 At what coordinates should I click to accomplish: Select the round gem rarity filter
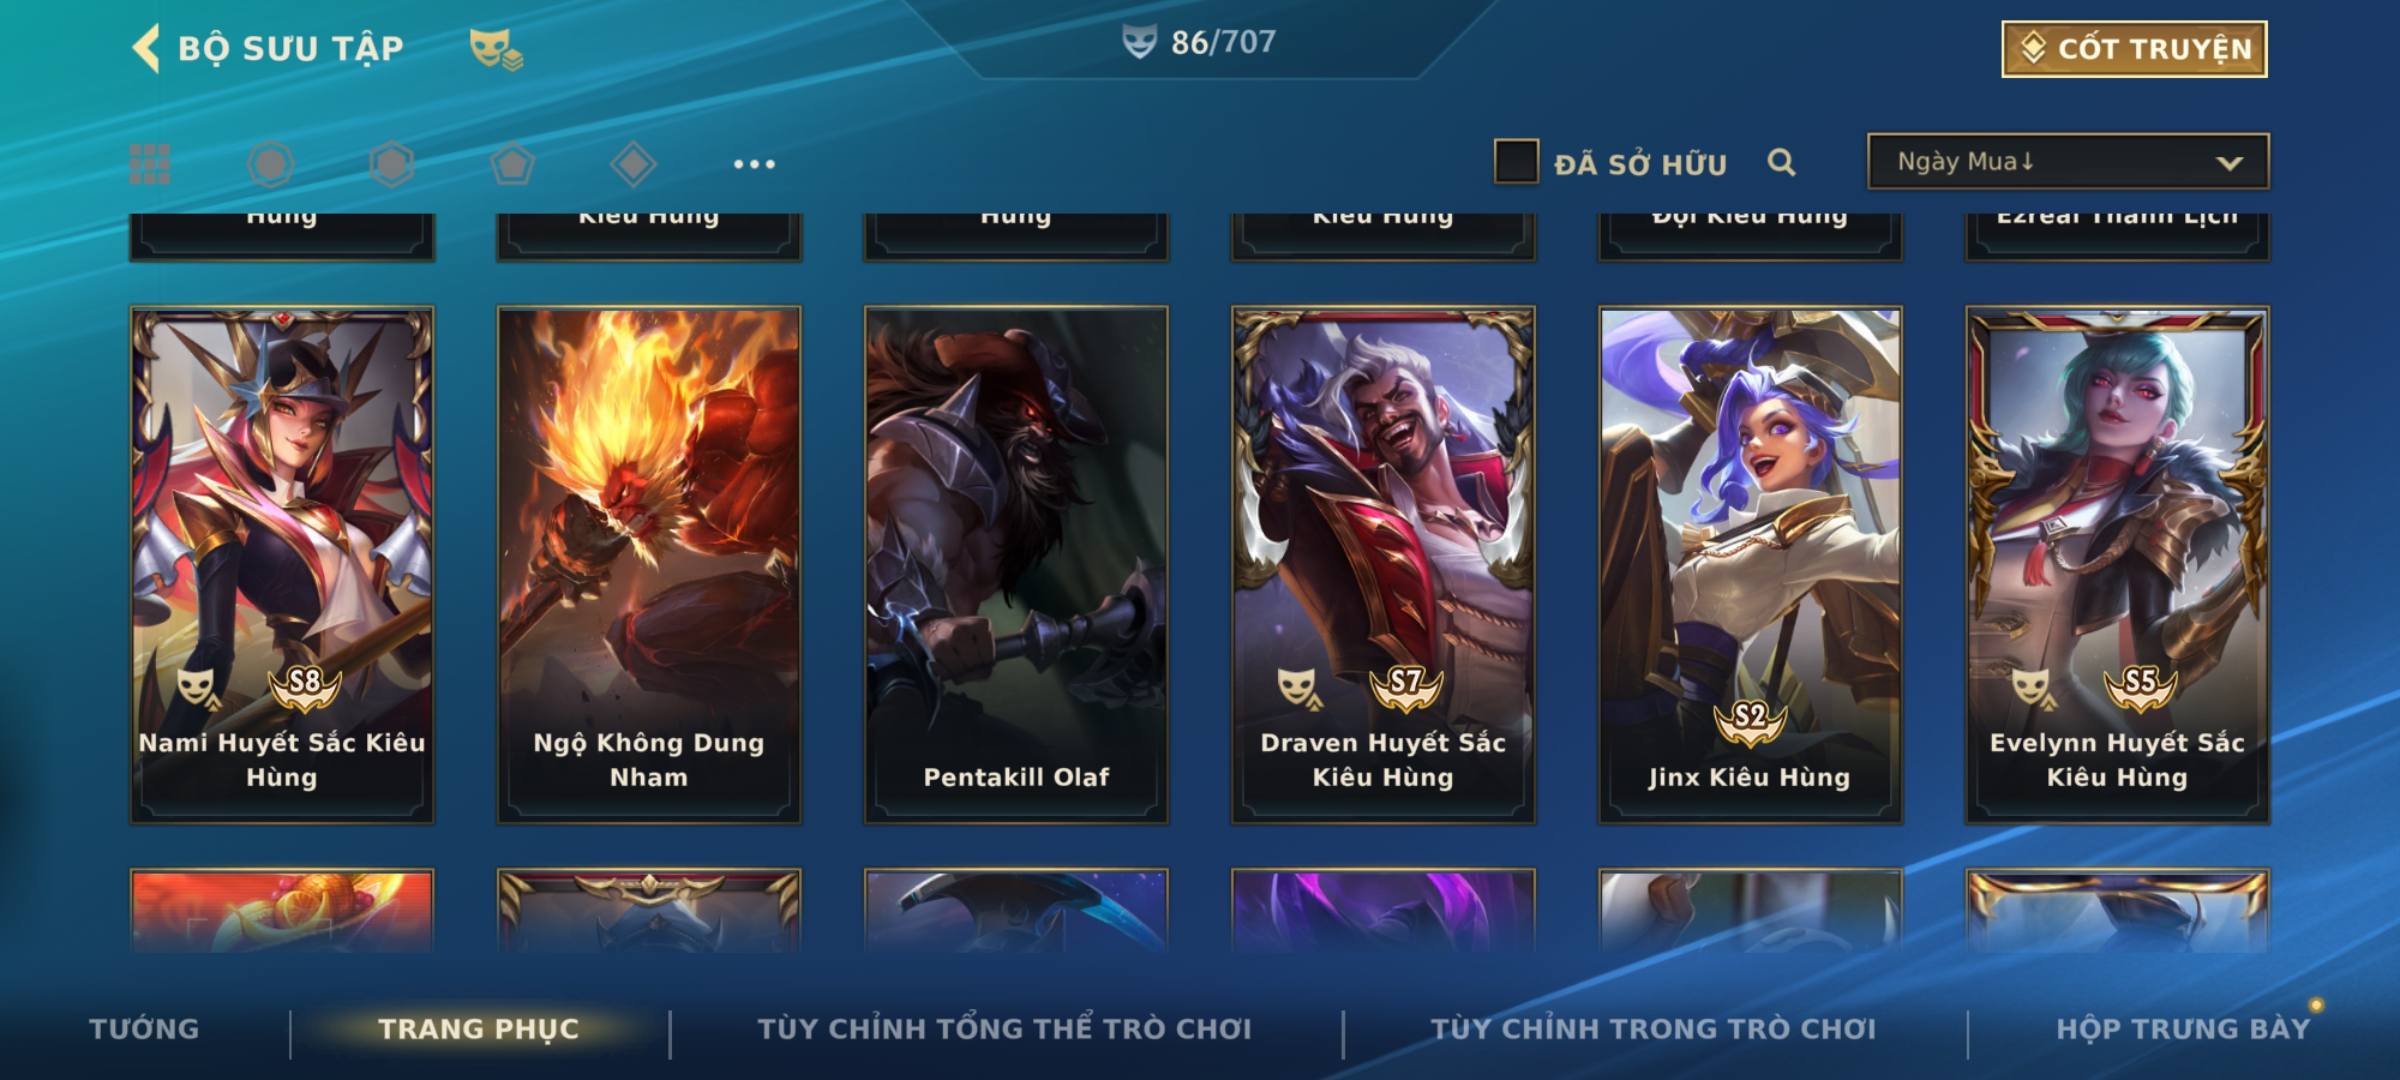(270, 164)
